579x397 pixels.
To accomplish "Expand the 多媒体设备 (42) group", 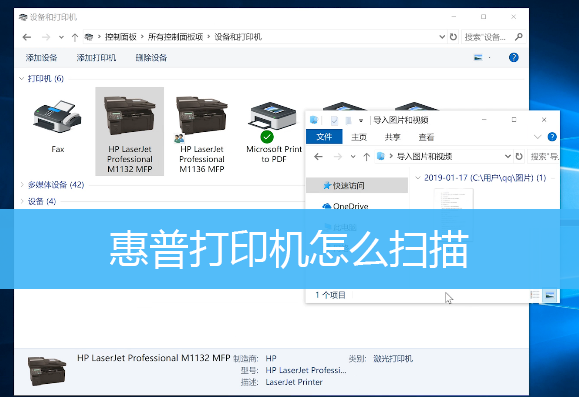I will (x=22, y=185).
